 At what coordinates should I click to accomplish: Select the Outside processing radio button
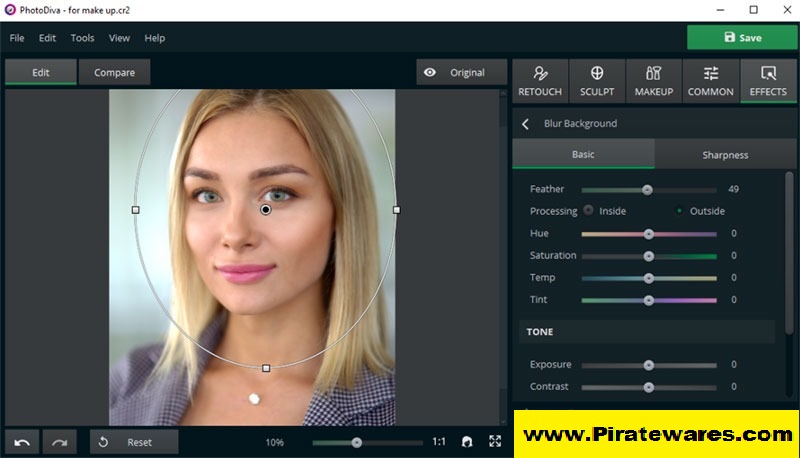click(x=680, y=211)
